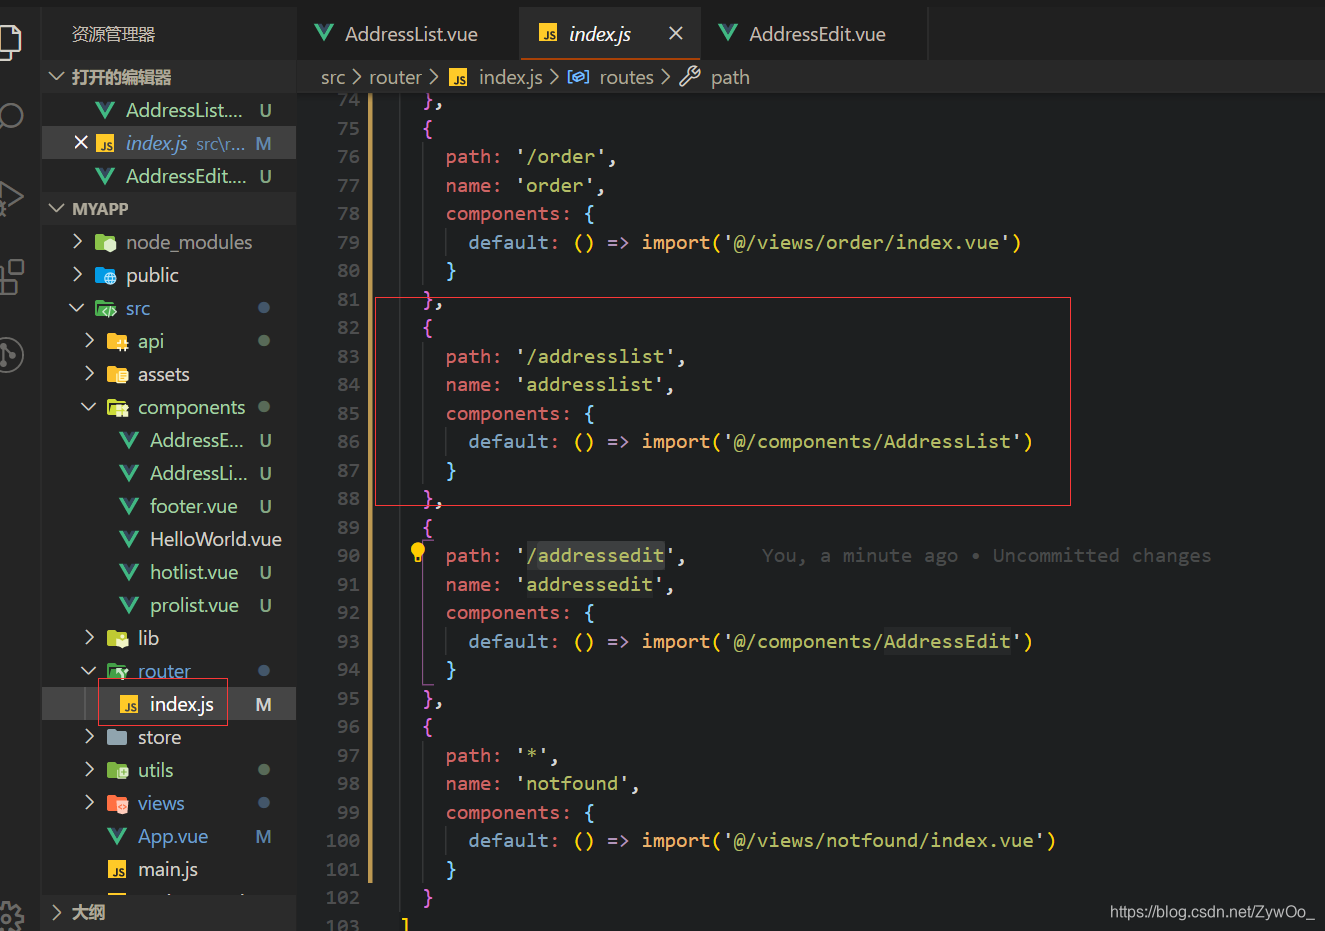
Task: Open the Source Control git icon
Action: point(10,355)
